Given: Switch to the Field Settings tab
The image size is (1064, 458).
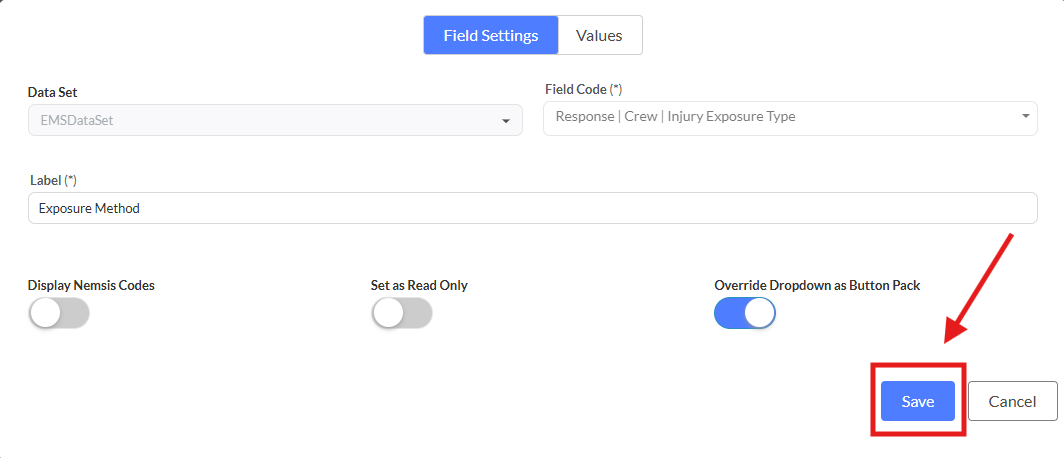Looking at the screenshot, I should (x=491, y=35).
